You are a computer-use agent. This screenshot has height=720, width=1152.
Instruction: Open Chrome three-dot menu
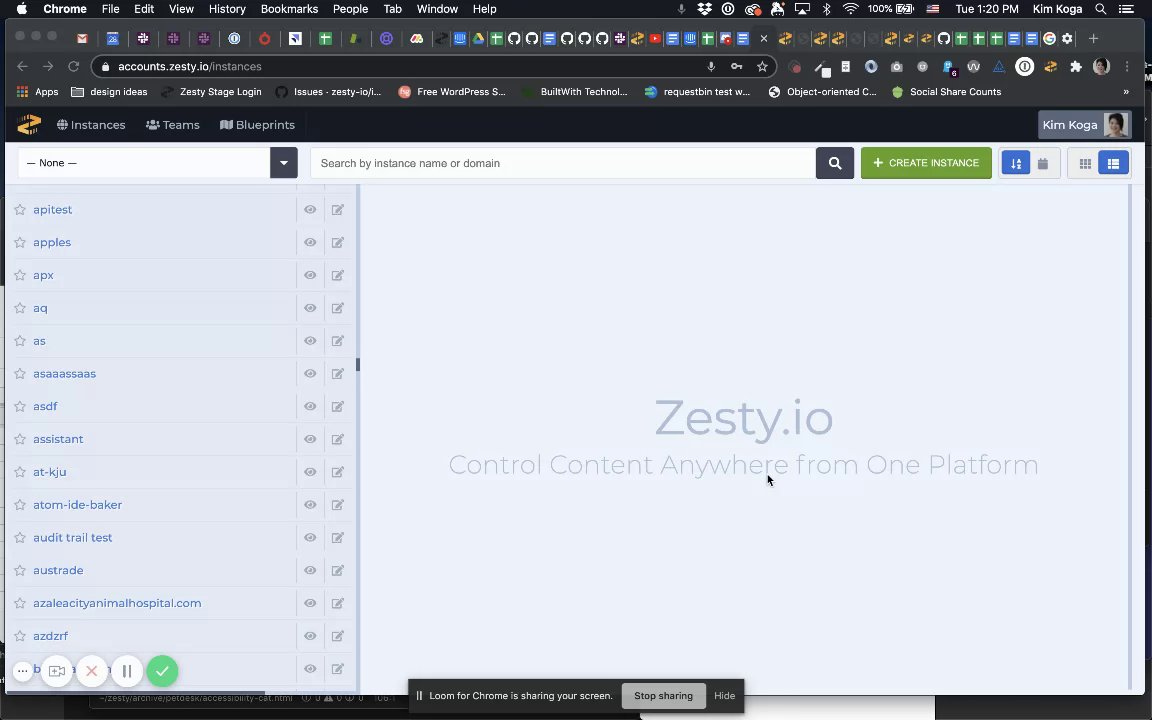click(1127, 67)
